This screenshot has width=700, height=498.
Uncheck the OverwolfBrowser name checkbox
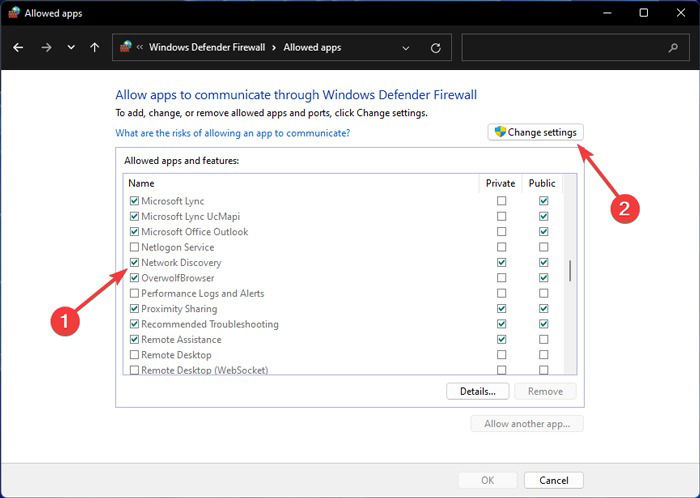click(134, 278)
